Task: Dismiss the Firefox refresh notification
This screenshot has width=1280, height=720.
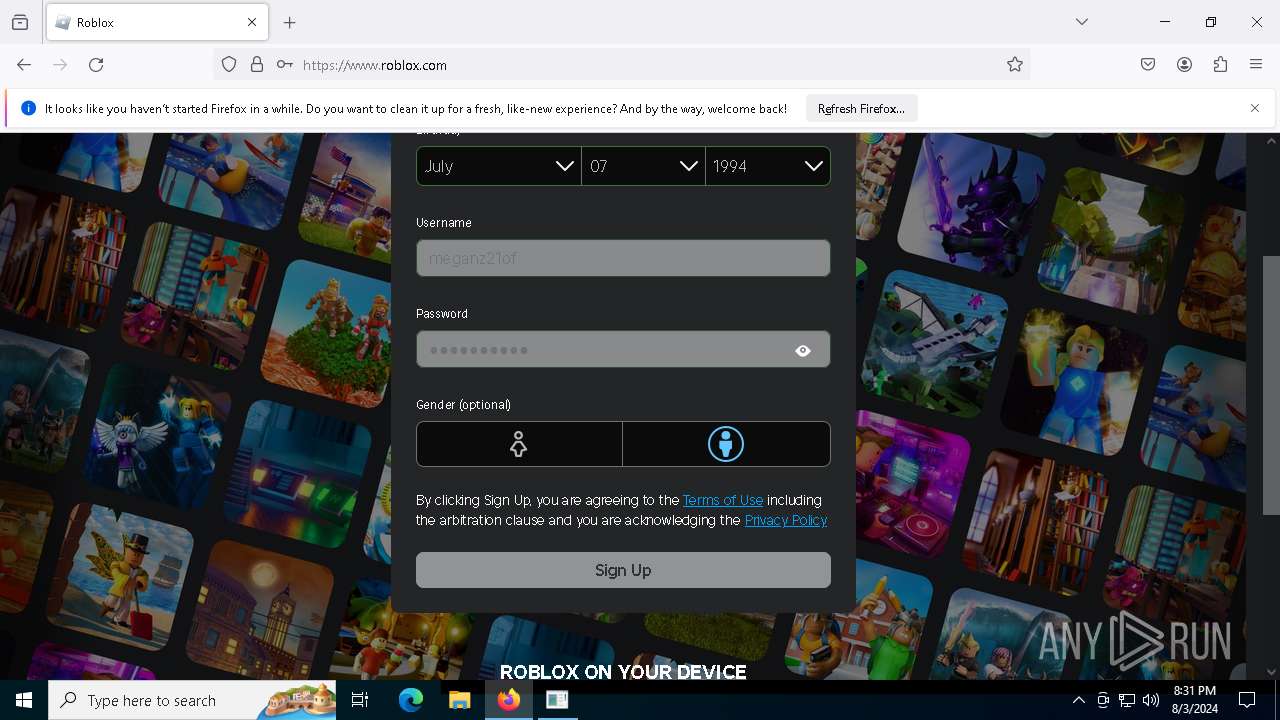Action: (x=1255, y=108)
